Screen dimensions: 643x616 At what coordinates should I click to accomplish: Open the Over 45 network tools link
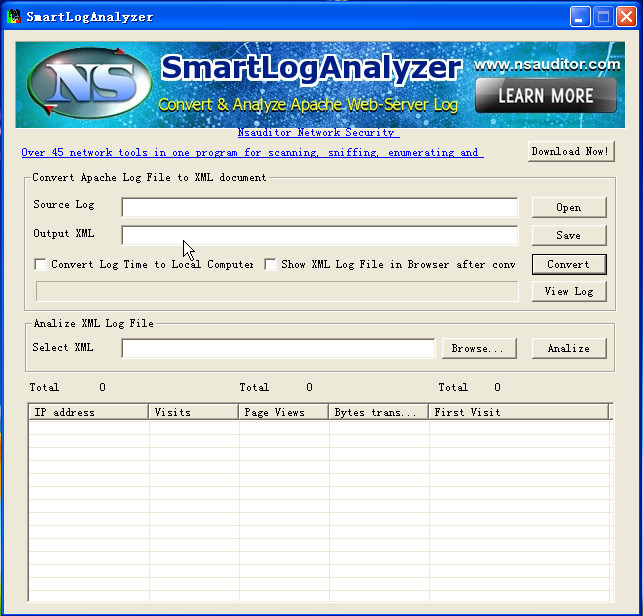pos(252,153)
